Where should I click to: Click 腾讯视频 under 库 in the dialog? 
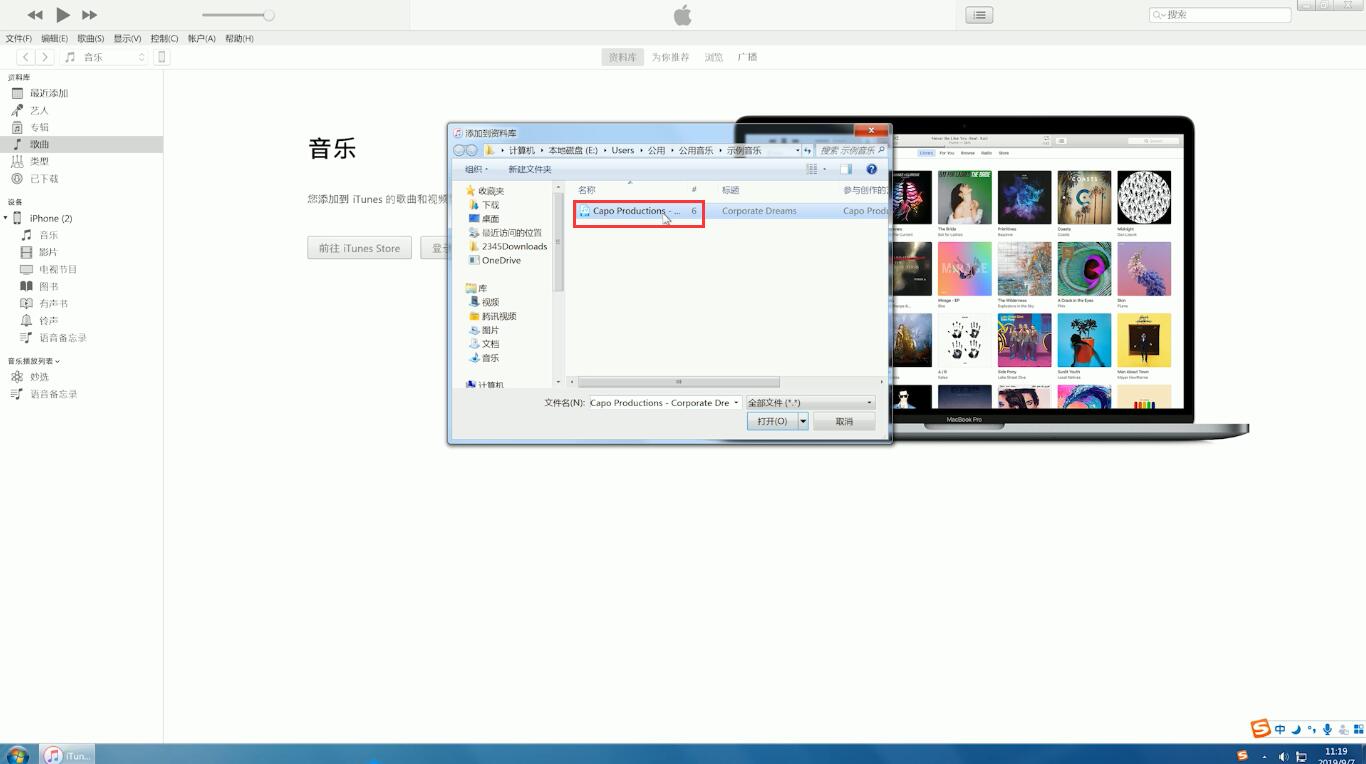point(499,316)
